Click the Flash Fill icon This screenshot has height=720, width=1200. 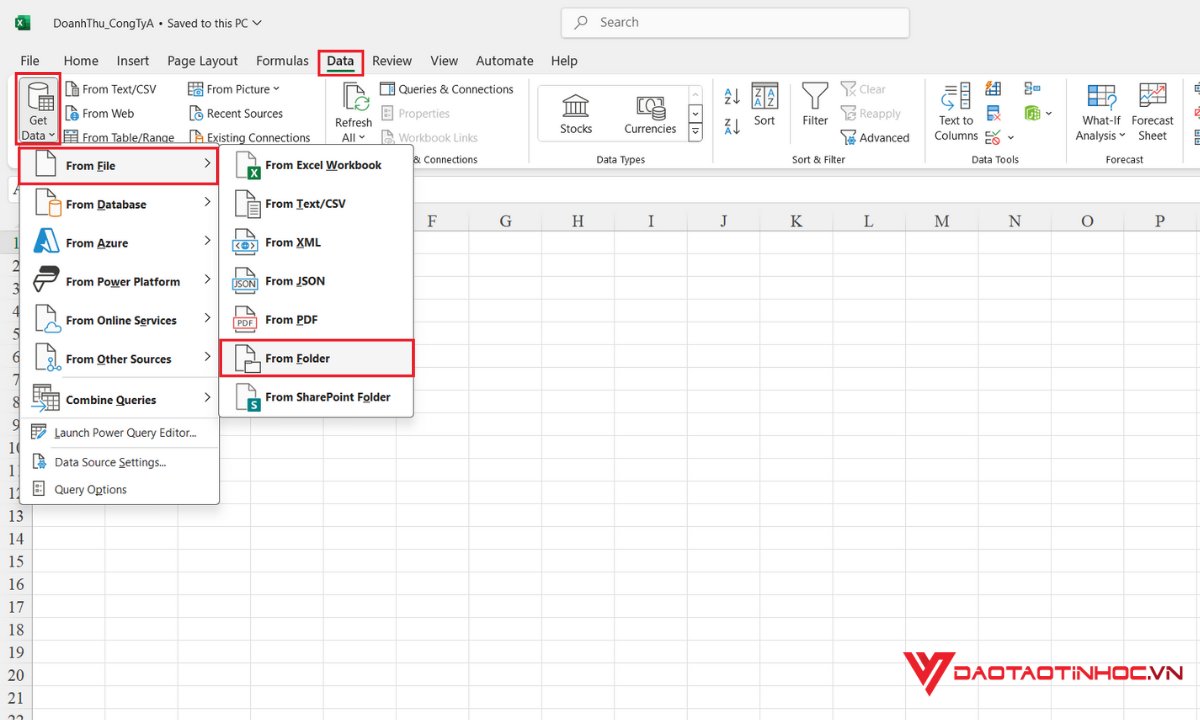(x=993, y=89)
